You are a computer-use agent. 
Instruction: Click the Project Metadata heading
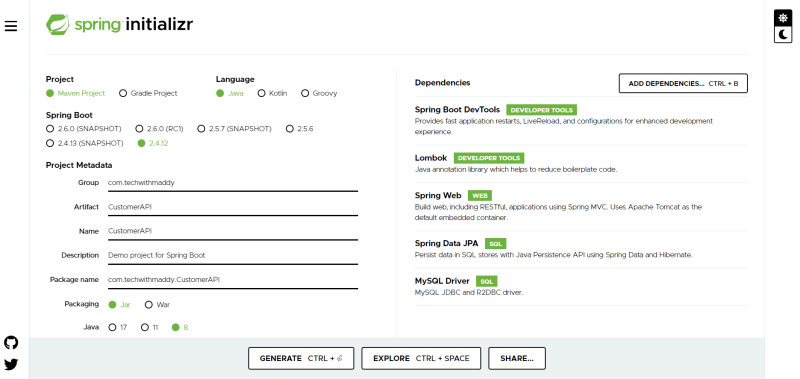click(x=79, y=165)
